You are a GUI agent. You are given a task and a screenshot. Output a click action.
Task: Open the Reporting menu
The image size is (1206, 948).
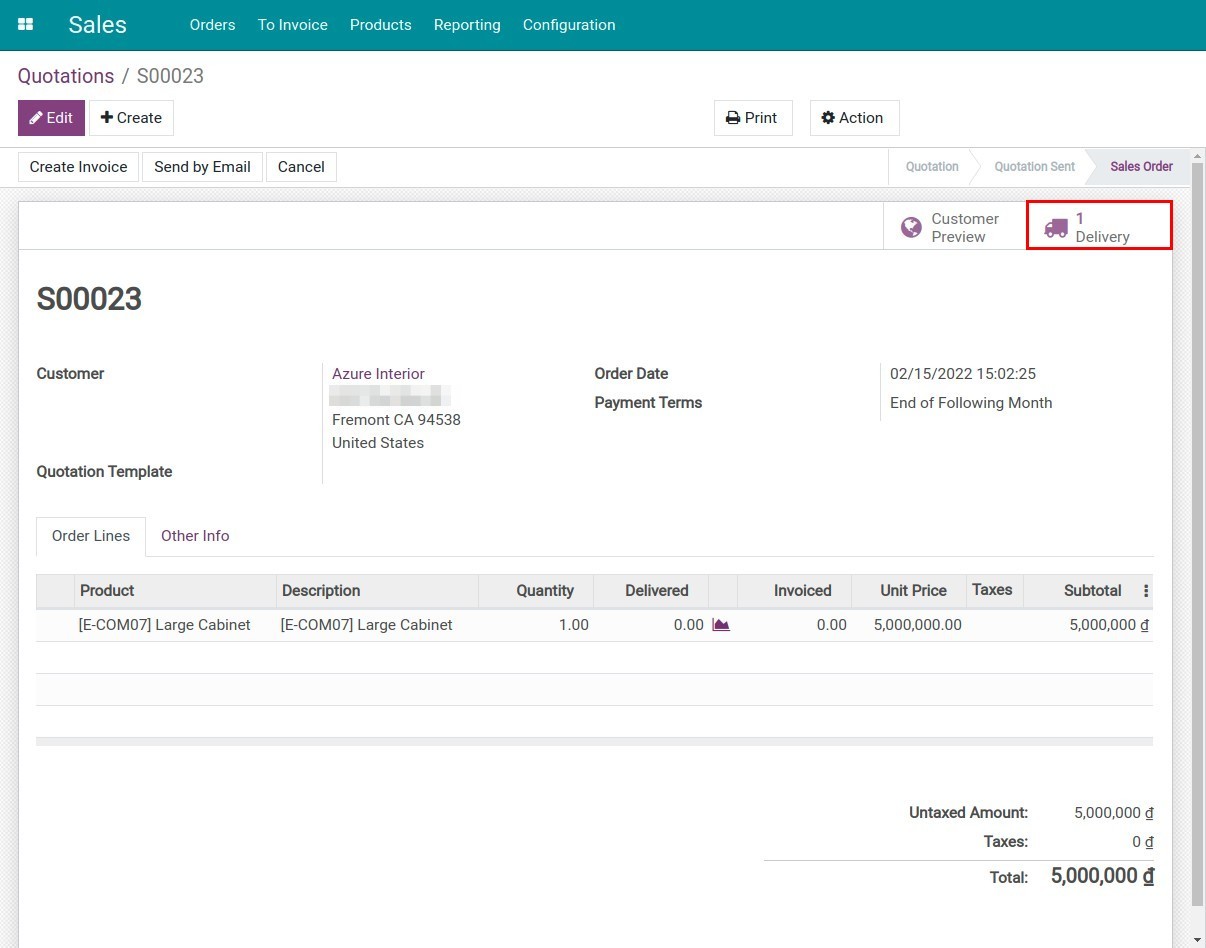click(467, 25)
